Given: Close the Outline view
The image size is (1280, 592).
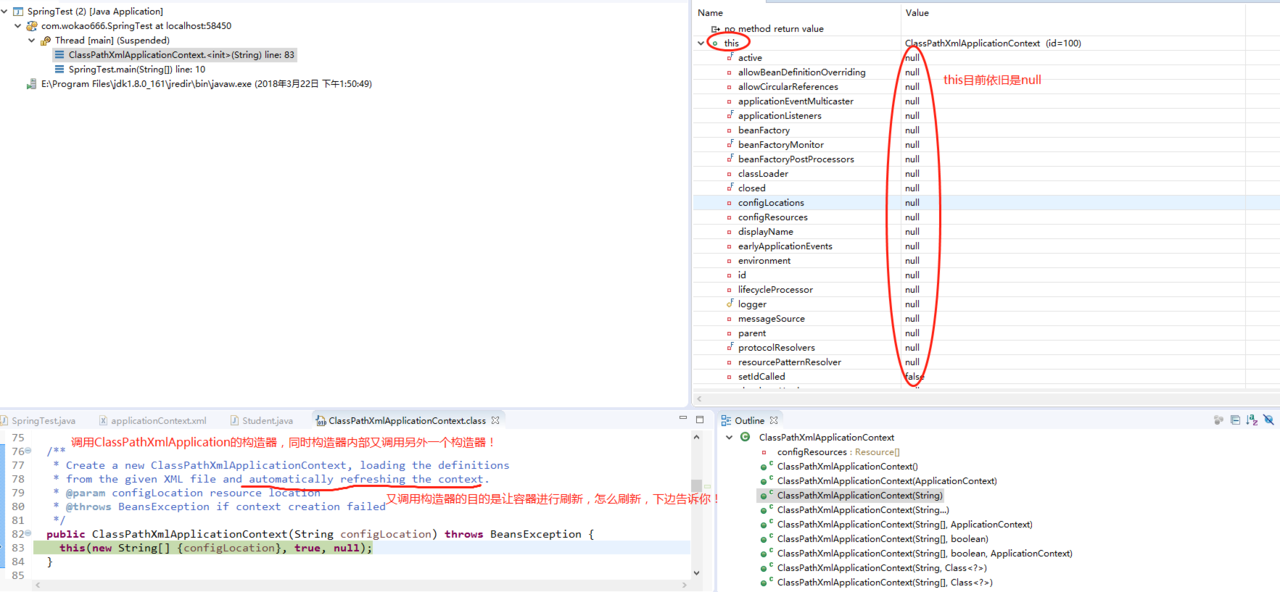Looking at the screenshot, I should pyautogui.click(x=774, y=421).
